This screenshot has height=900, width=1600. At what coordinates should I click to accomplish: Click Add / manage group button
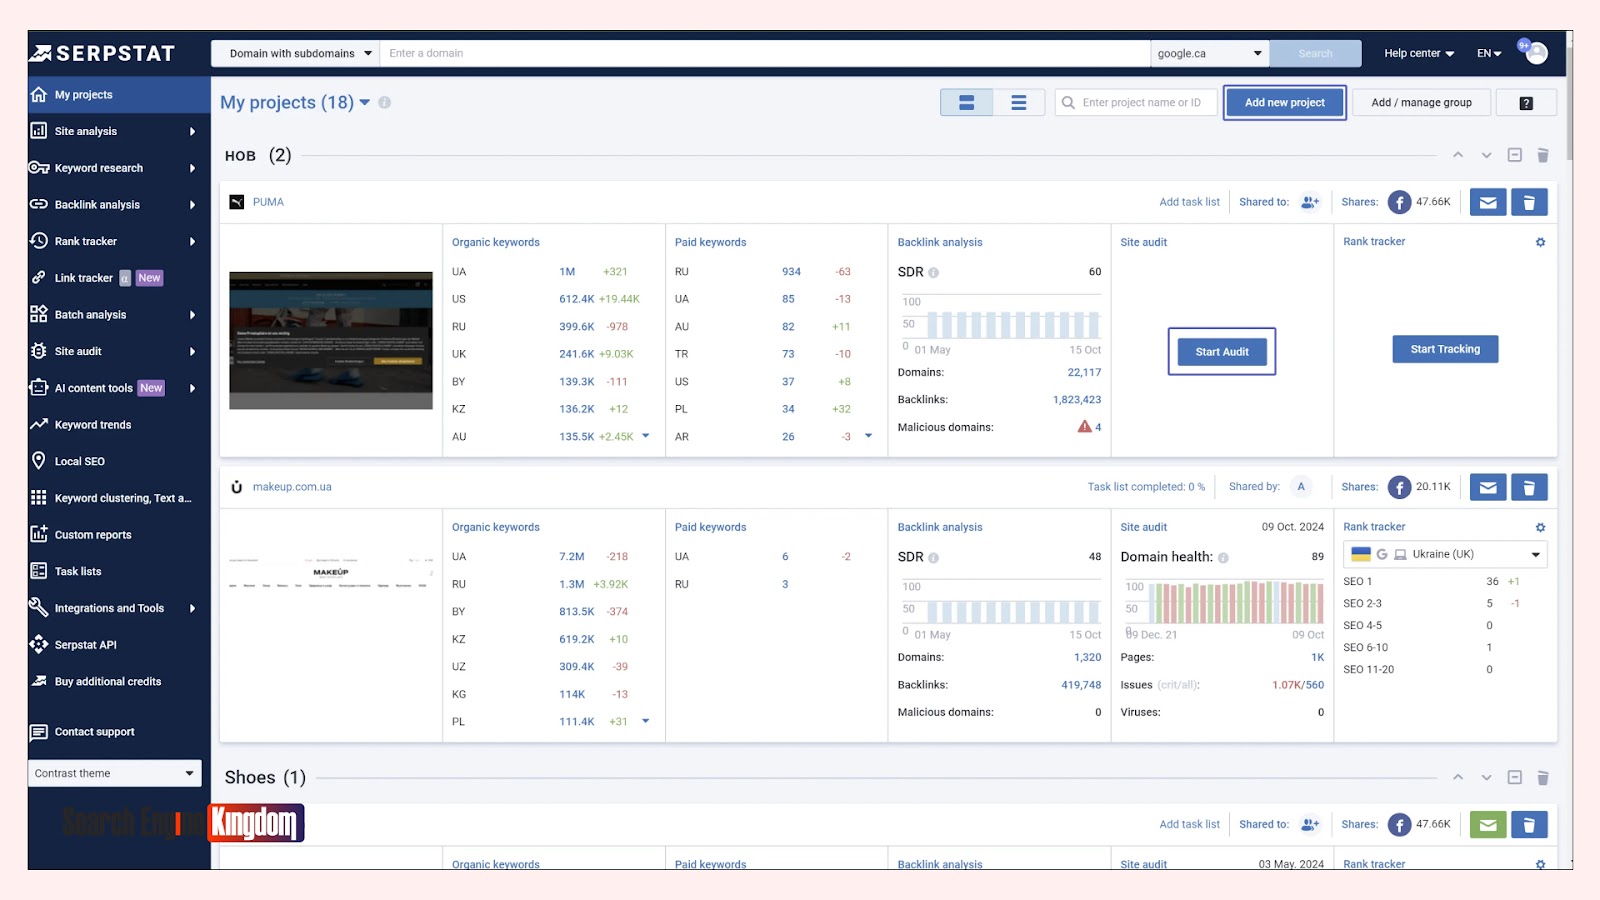pyautogui.click(x=1421, y=103)
